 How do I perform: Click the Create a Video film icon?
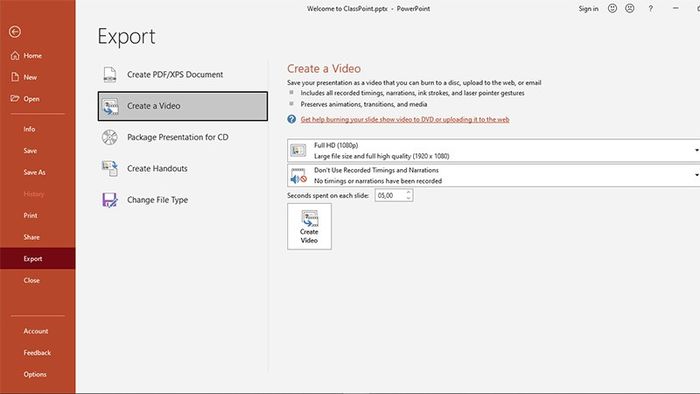110,107
